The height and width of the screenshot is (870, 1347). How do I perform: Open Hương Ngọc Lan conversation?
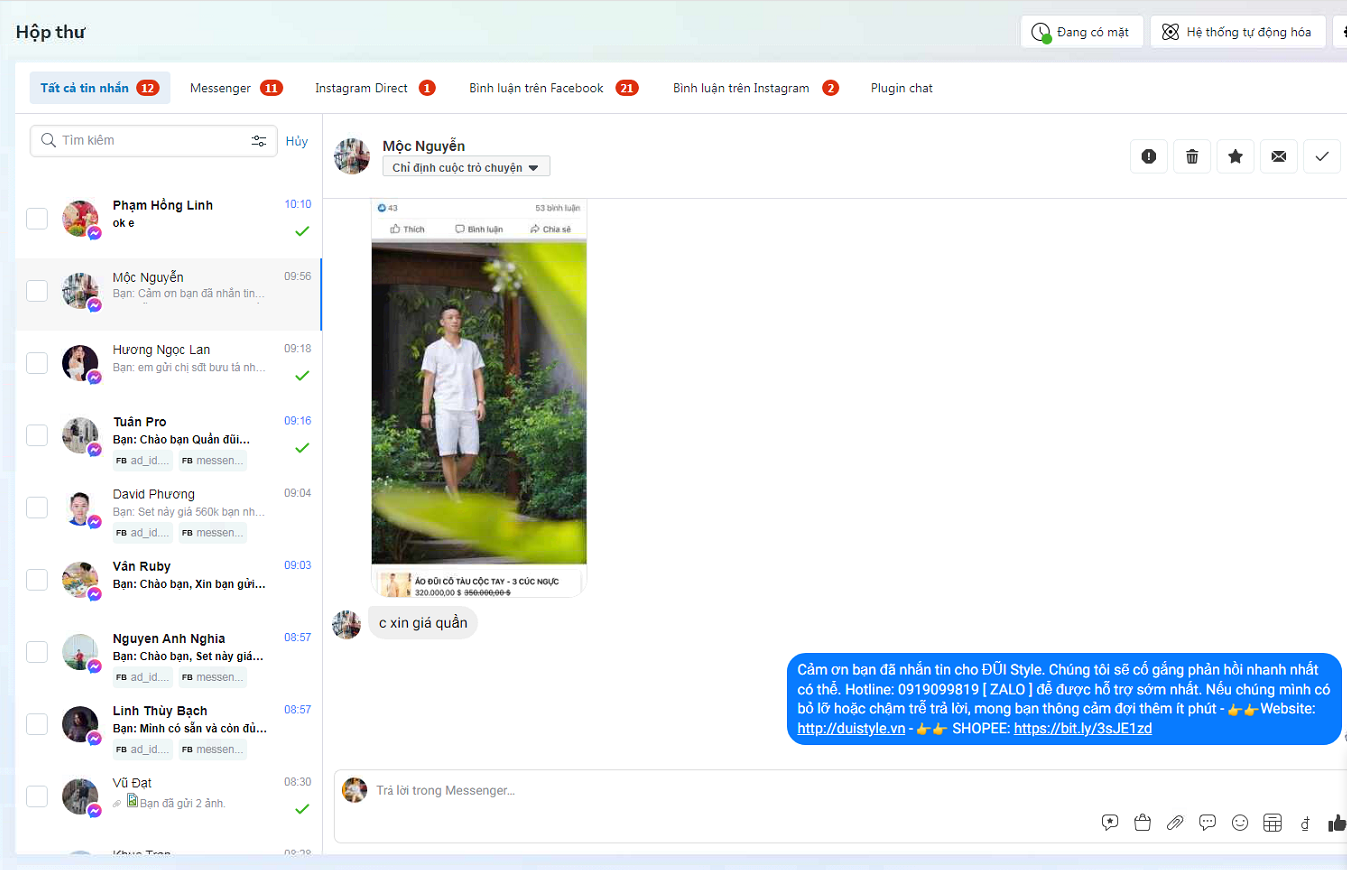coord(168,366)
